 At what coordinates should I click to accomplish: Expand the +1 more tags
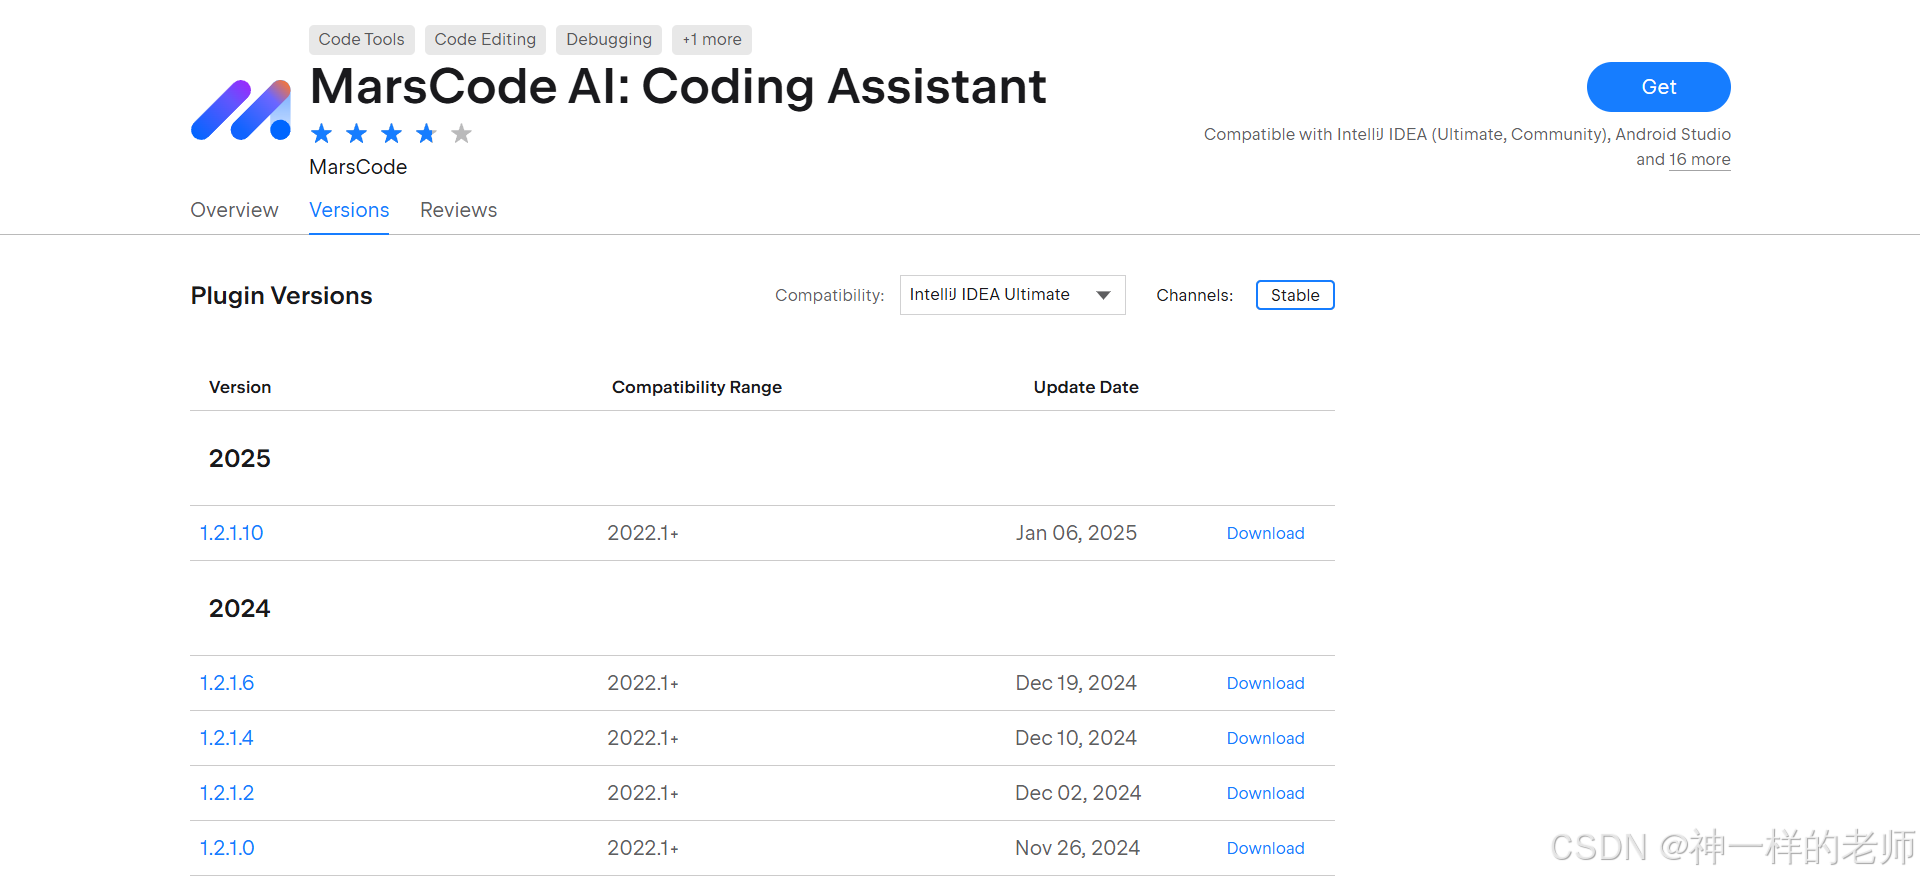712,39
